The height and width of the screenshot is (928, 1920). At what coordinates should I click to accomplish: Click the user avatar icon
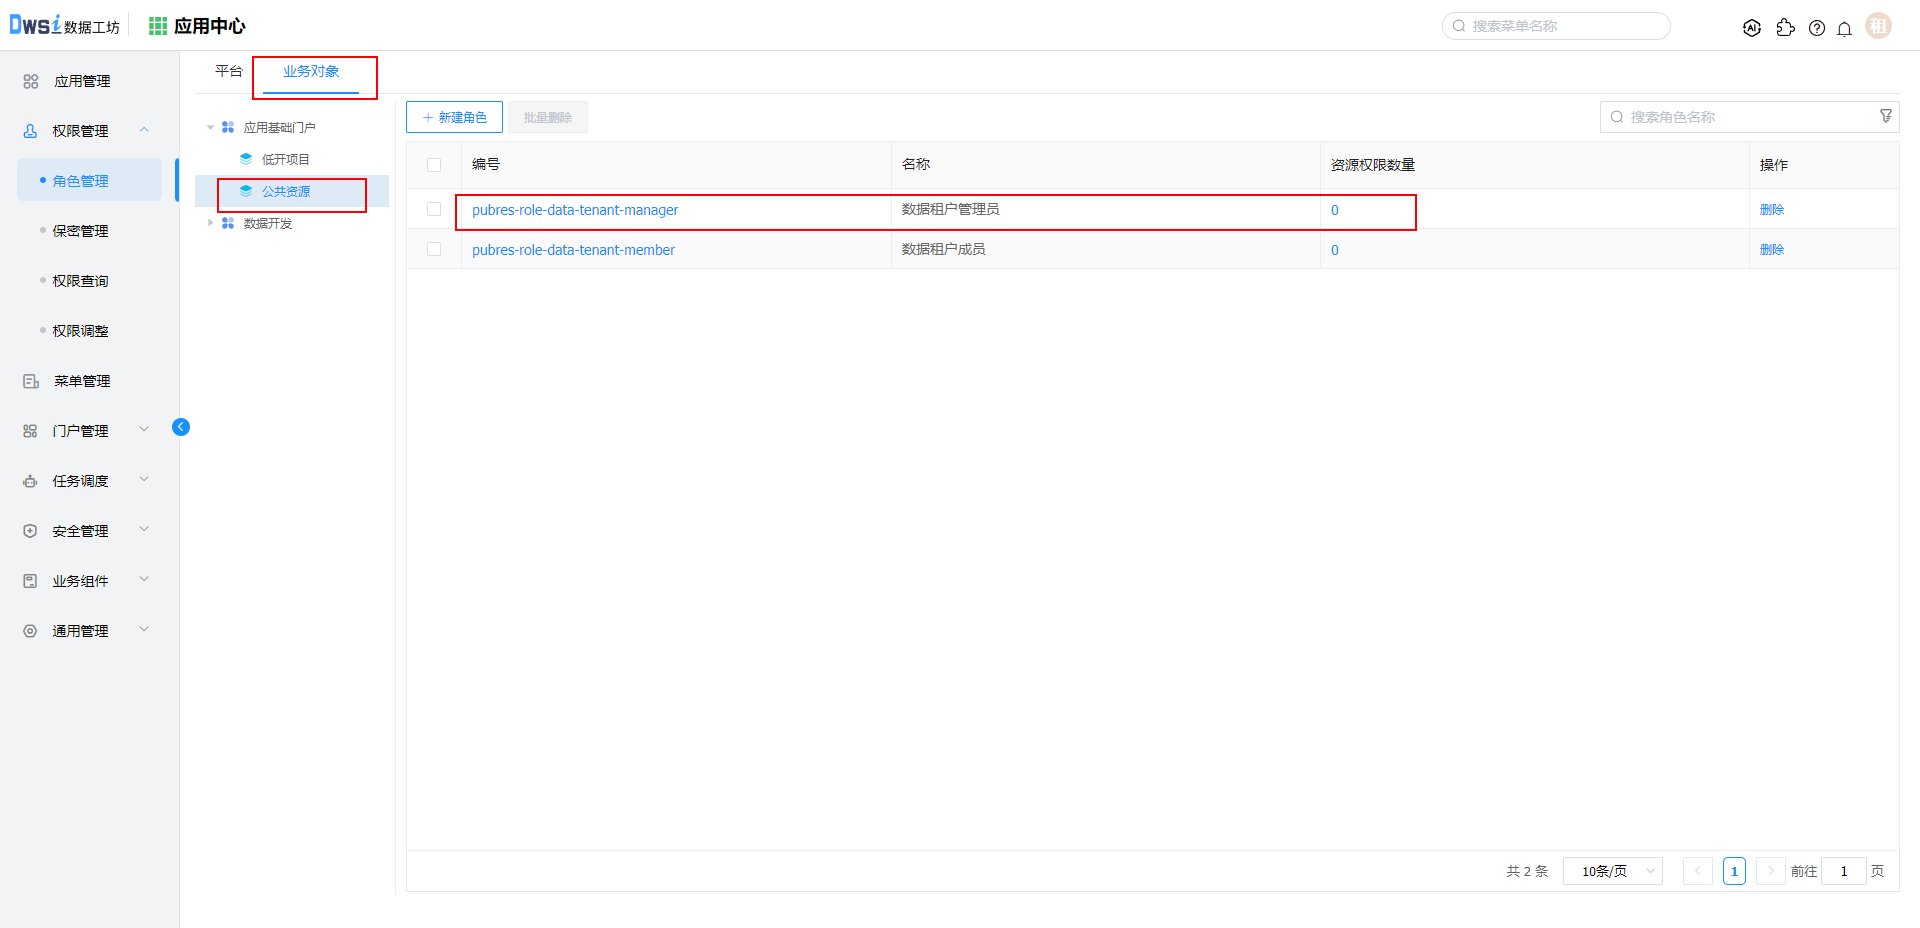pyautogui.click(x=1878, y=26)
